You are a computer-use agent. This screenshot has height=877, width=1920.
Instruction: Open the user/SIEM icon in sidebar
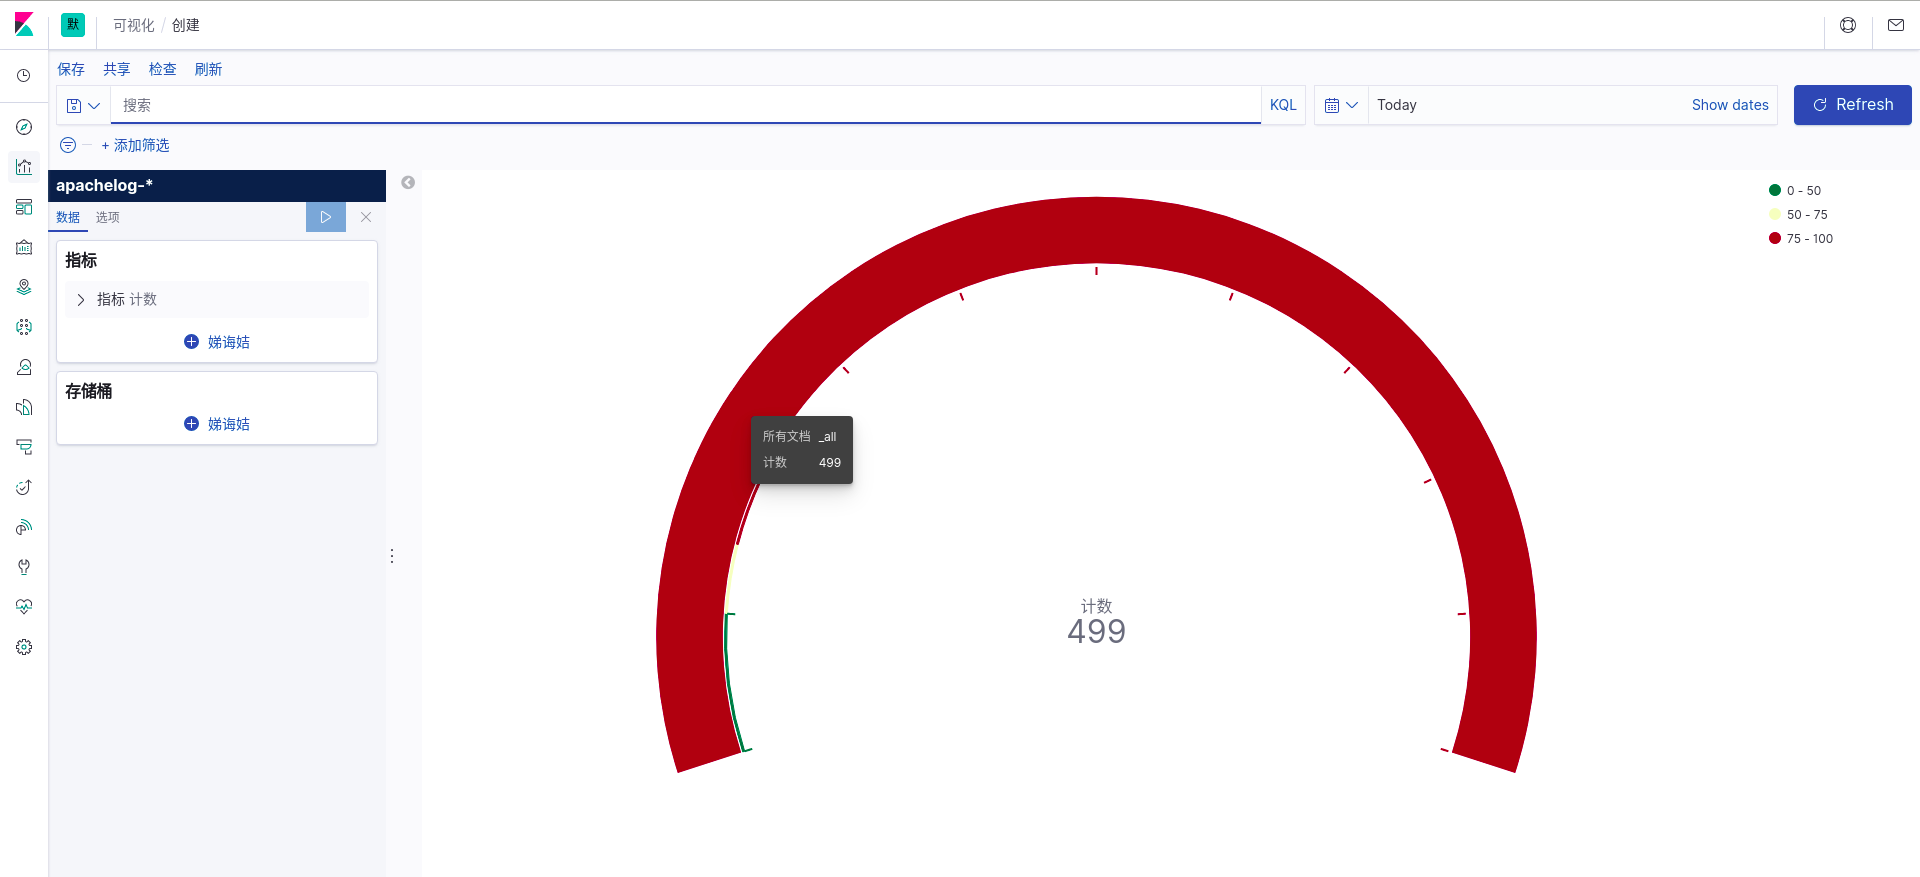[24, 367]
